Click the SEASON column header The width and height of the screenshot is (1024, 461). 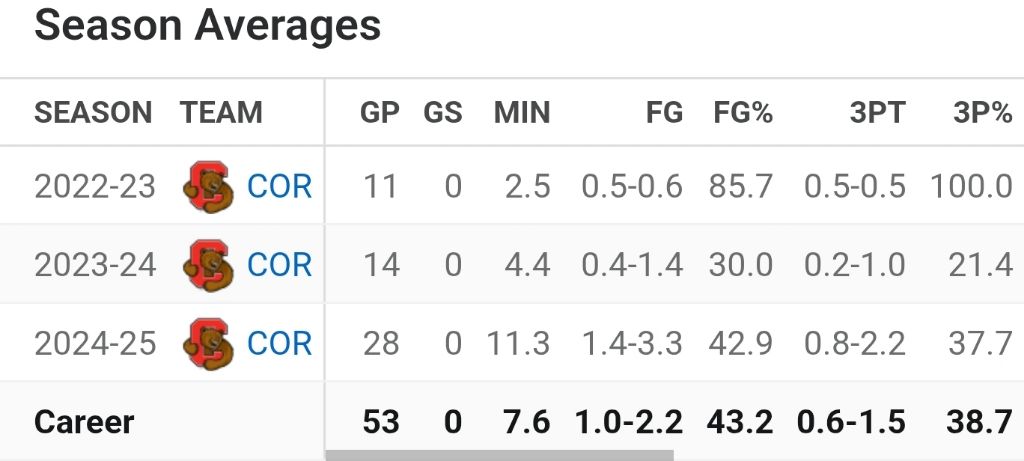click(x=93, y=113)
